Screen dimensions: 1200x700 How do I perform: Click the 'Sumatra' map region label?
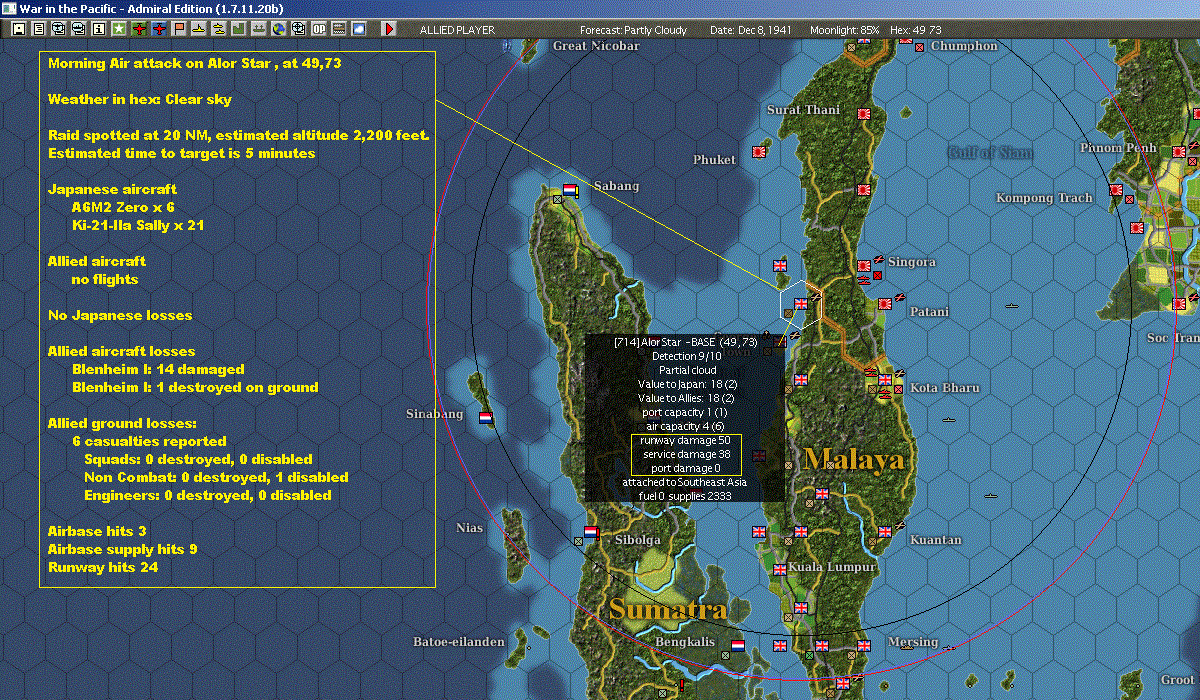(667, 608)
